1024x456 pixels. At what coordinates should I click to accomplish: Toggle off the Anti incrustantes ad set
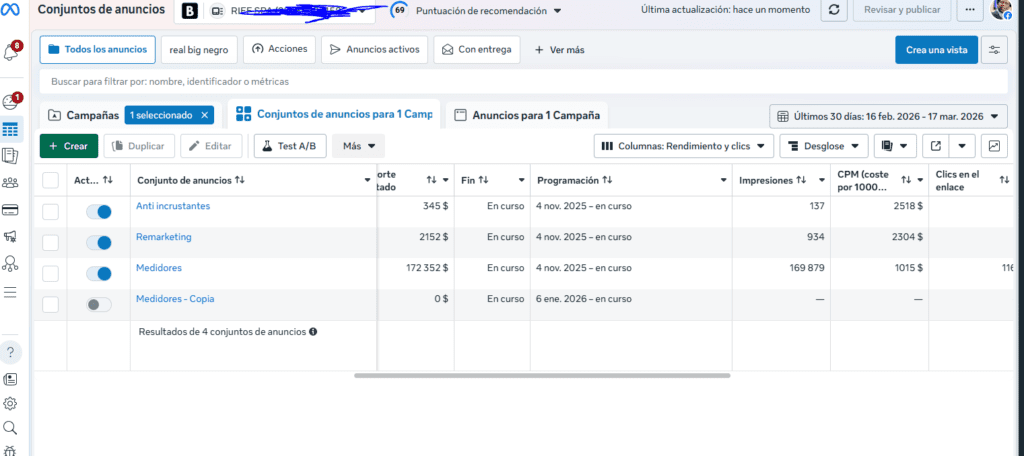99,212
